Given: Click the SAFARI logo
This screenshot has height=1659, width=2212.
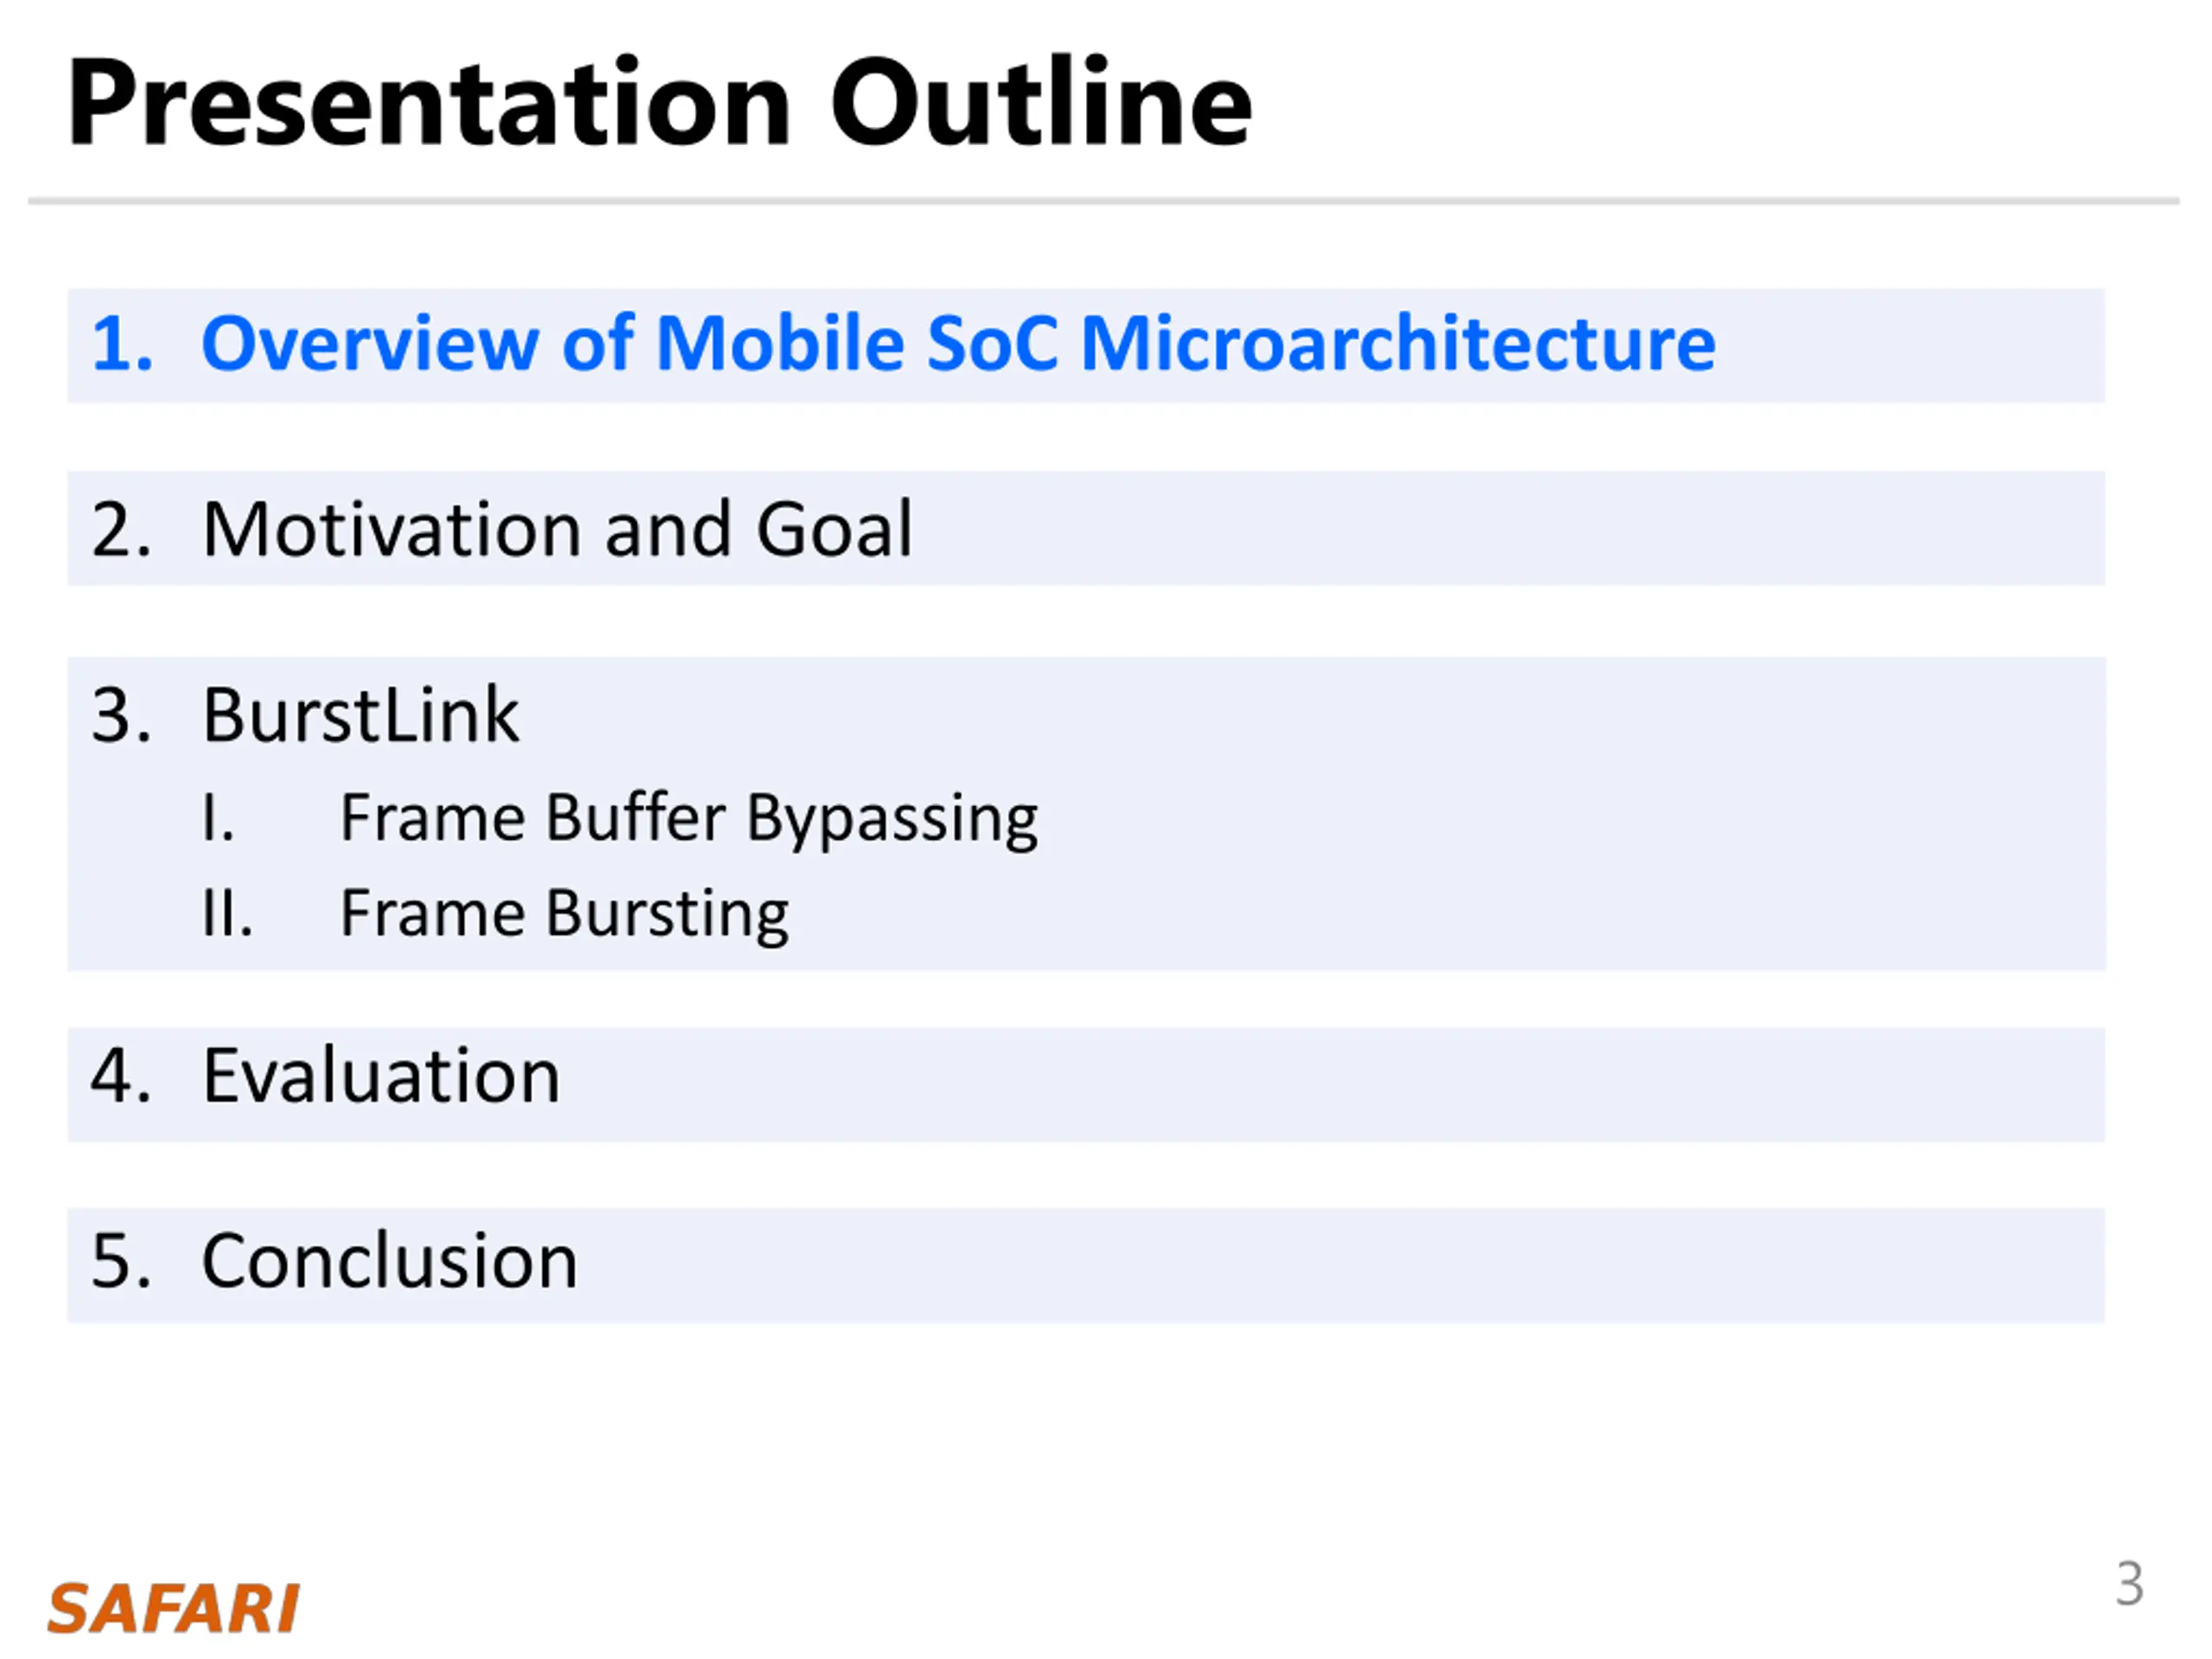Looking at the screenshot, I should click(173, 1609).
